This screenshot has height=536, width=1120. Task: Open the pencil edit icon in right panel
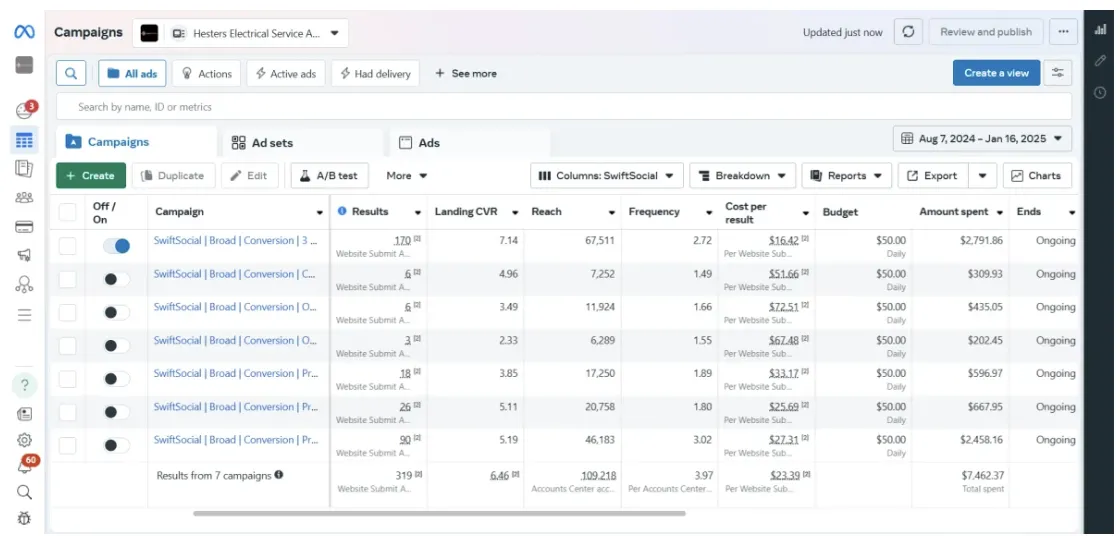[1101, 61]
